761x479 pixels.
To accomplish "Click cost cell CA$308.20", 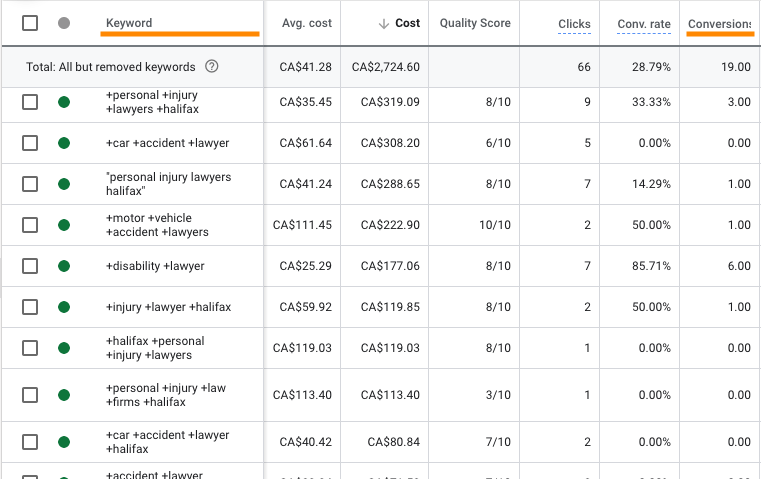I will tap(390, 143).
